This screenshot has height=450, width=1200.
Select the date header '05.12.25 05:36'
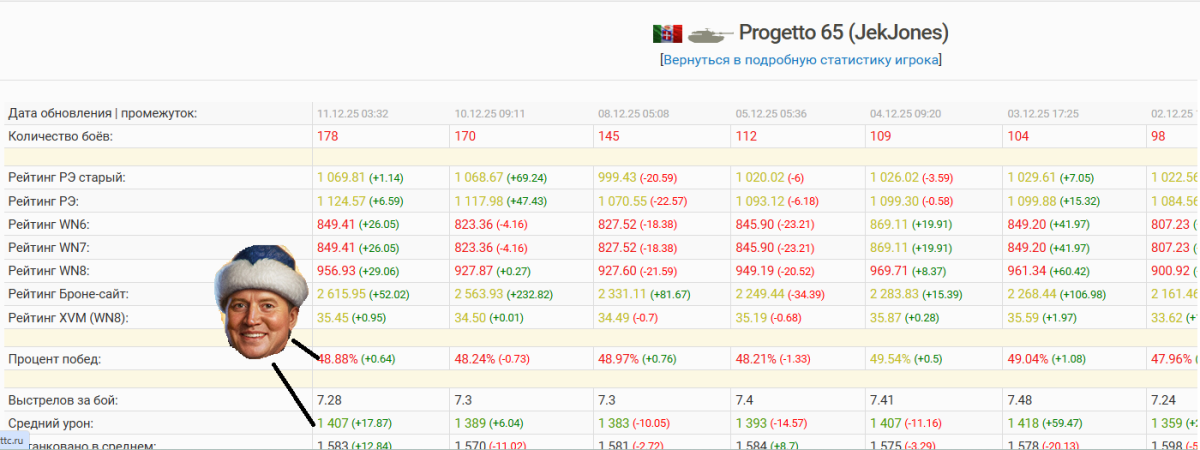772,114
